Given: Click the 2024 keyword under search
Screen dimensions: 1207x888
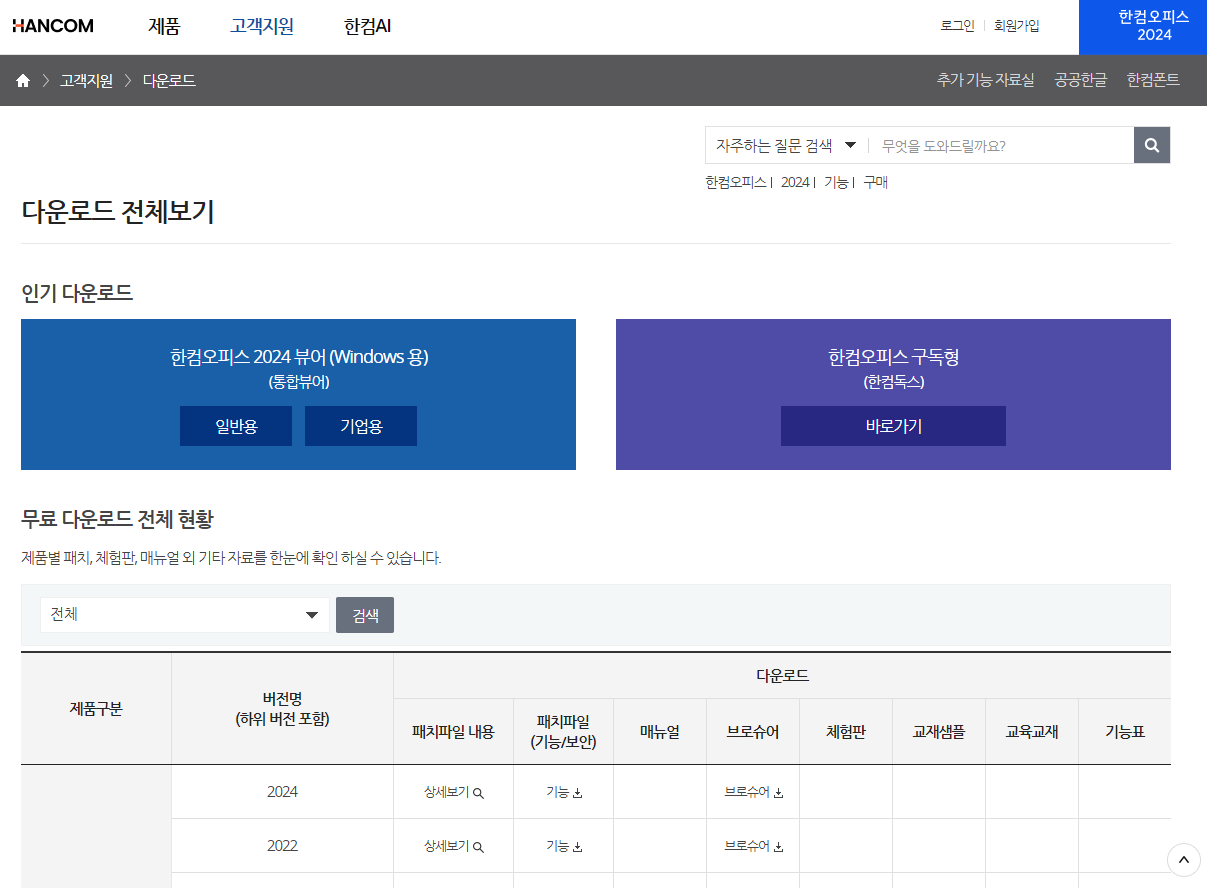Looking at the screenshot, I should (x=795, y=182).
